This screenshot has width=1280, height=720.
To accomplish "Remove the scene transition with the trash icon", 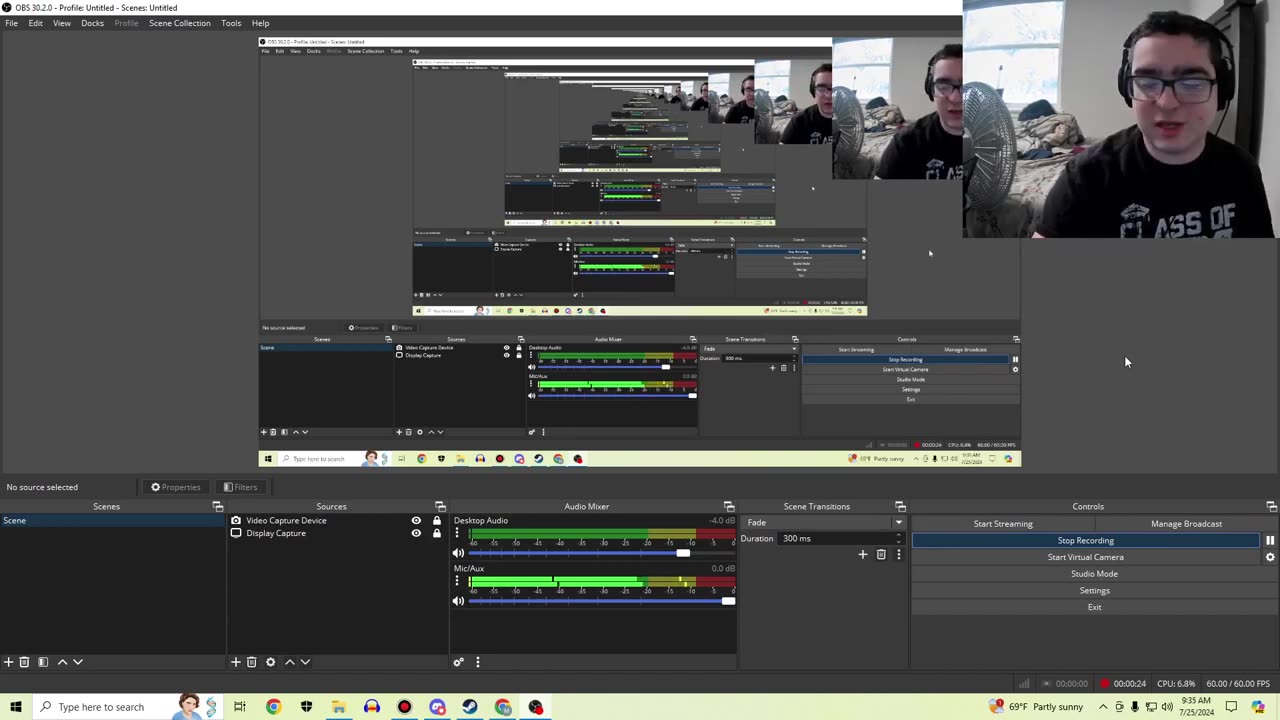I will 881,554.
